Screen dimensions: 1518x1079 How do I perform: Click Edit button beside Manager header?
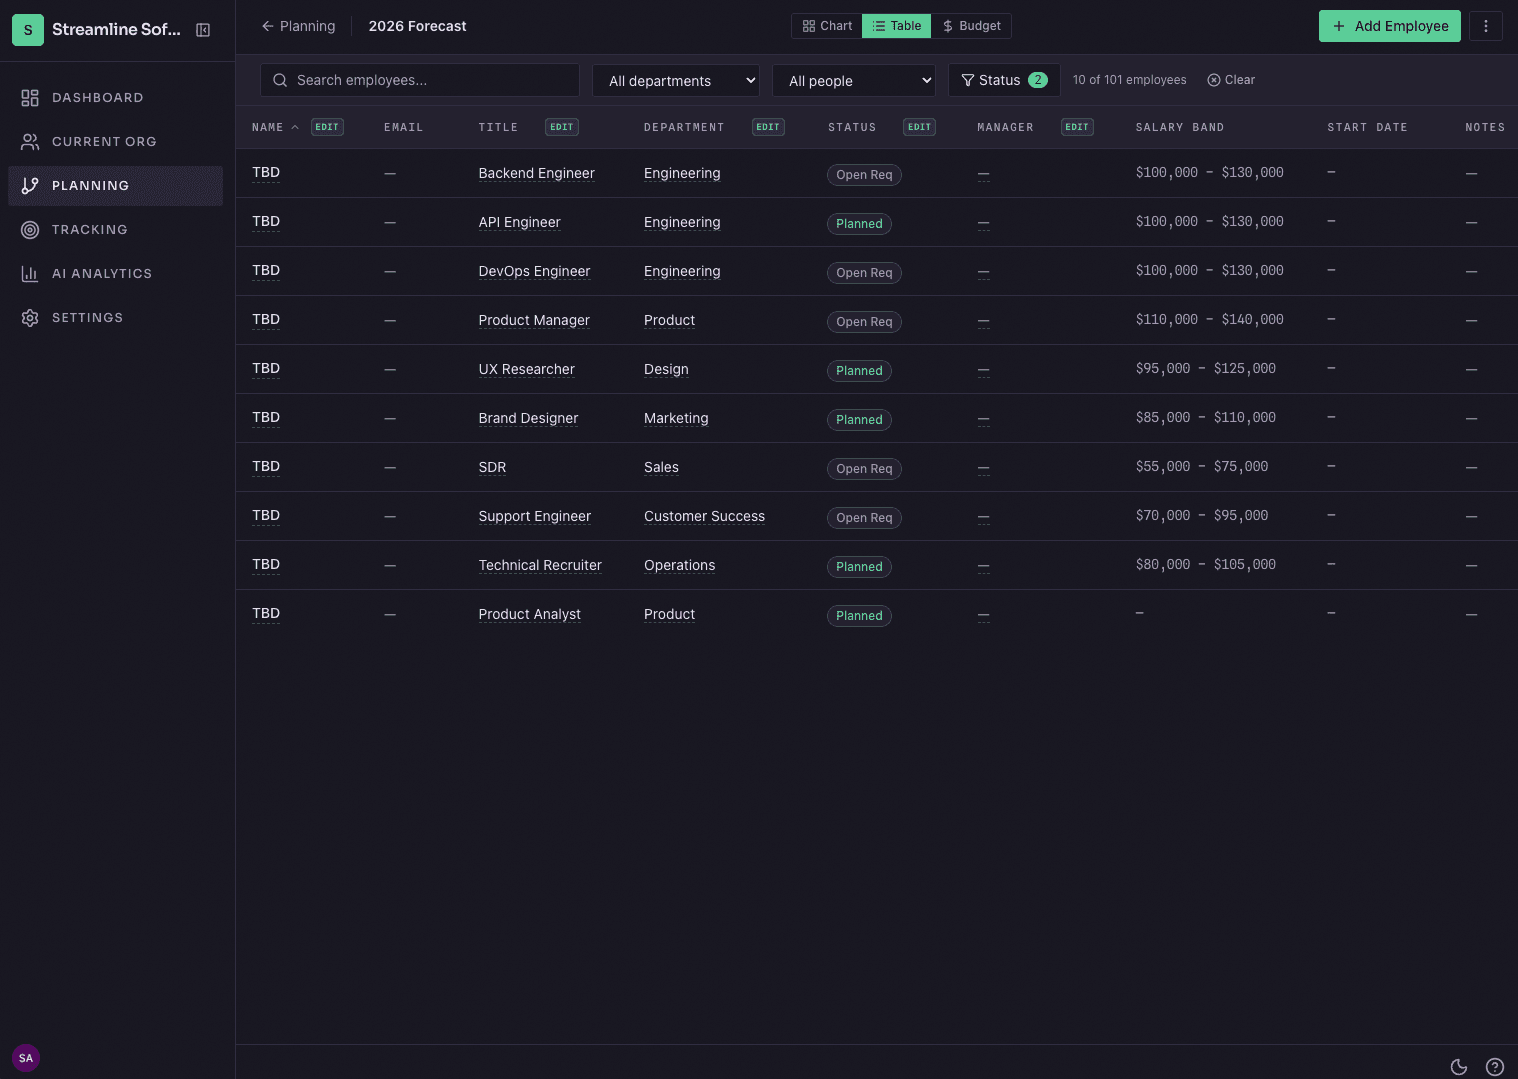pyautogui.click(x=1077, y=127)
